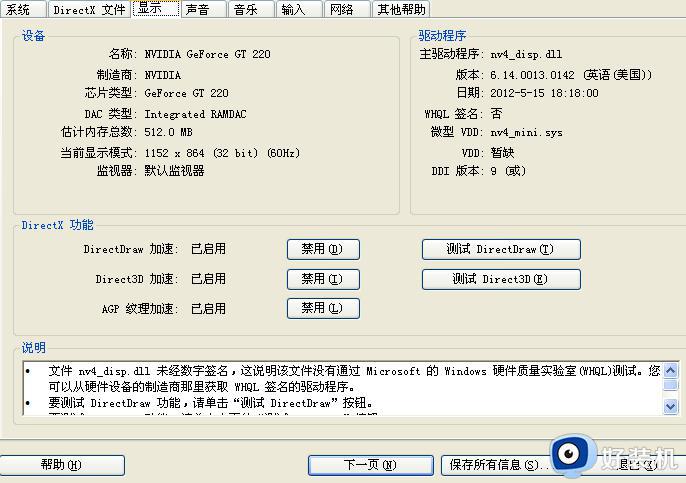Click the monitor value 默认监视器

pos(175,171)
